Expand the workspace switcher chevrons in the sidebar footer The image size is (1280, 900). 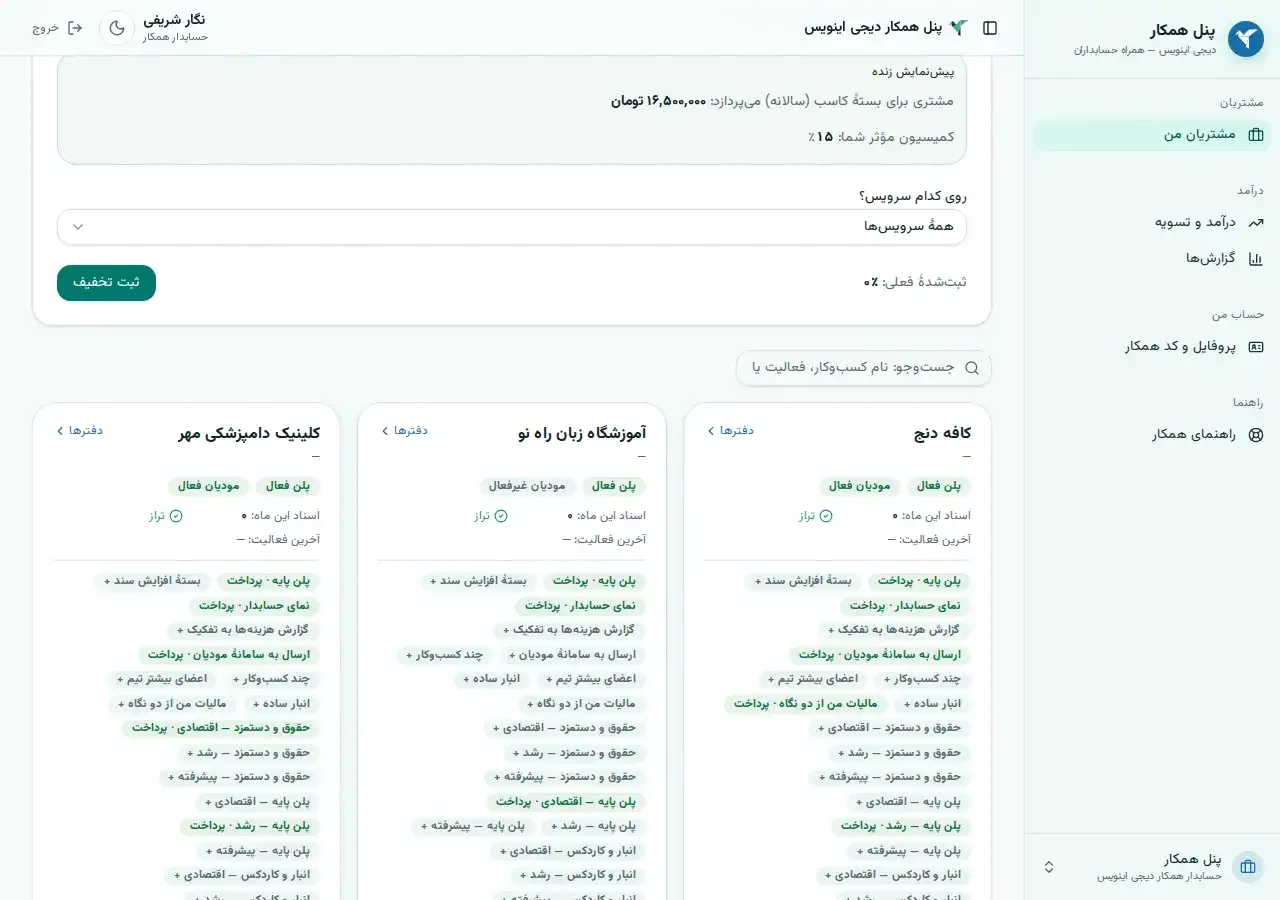[1048, 867]
